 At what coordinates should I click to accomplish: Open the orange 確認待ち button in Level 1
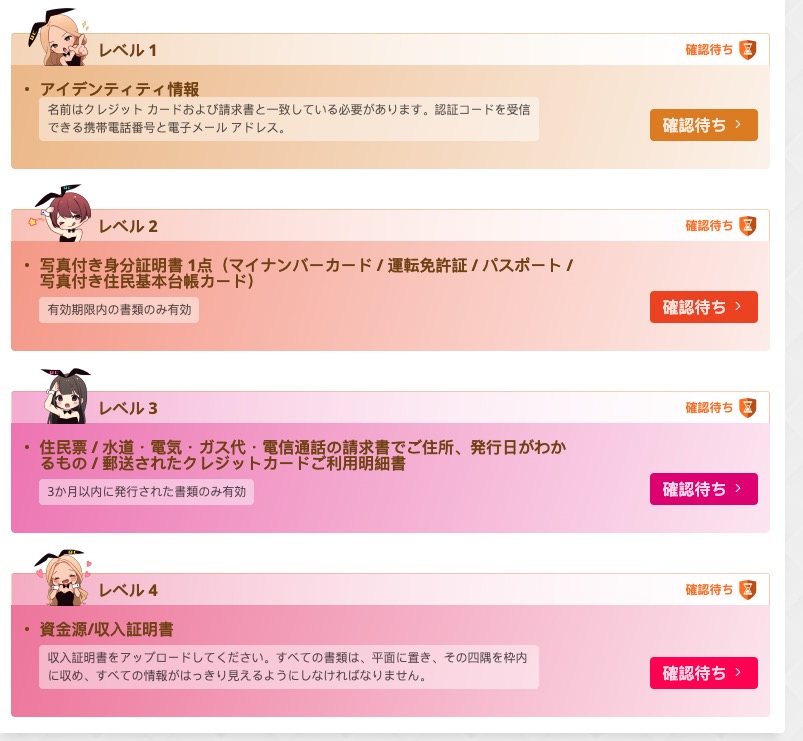click(x=704, y=125)
